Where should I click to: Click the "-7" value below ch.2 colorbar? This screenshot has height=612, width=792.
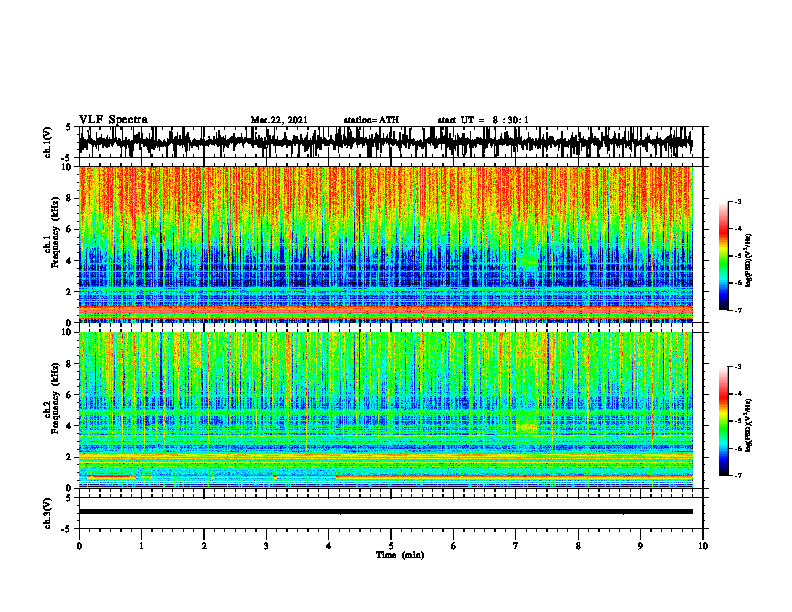737,475
